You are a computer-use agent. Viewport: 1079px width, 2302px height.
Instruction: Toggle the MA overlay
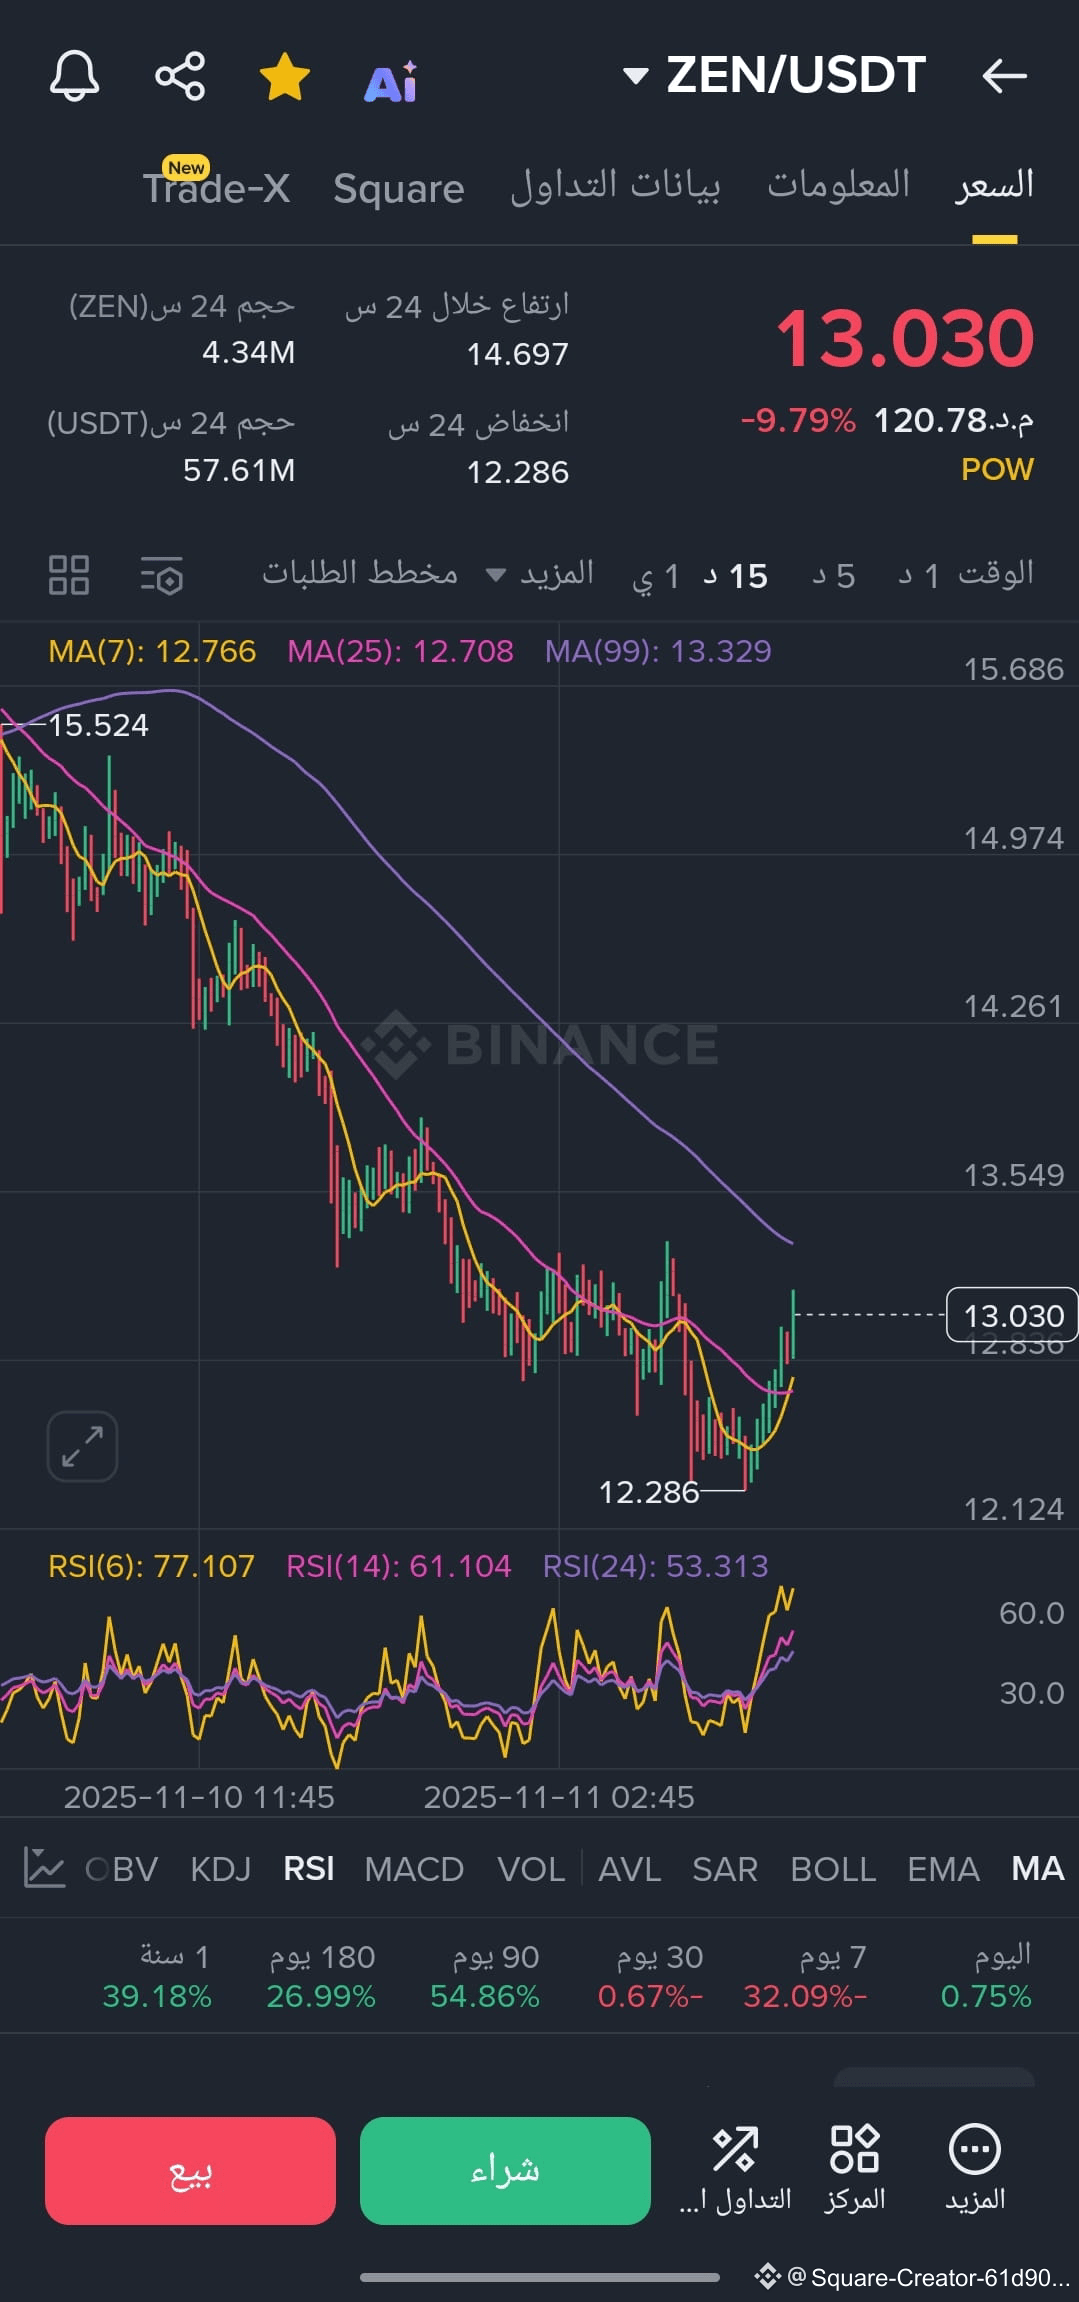click(1037, 1868)
